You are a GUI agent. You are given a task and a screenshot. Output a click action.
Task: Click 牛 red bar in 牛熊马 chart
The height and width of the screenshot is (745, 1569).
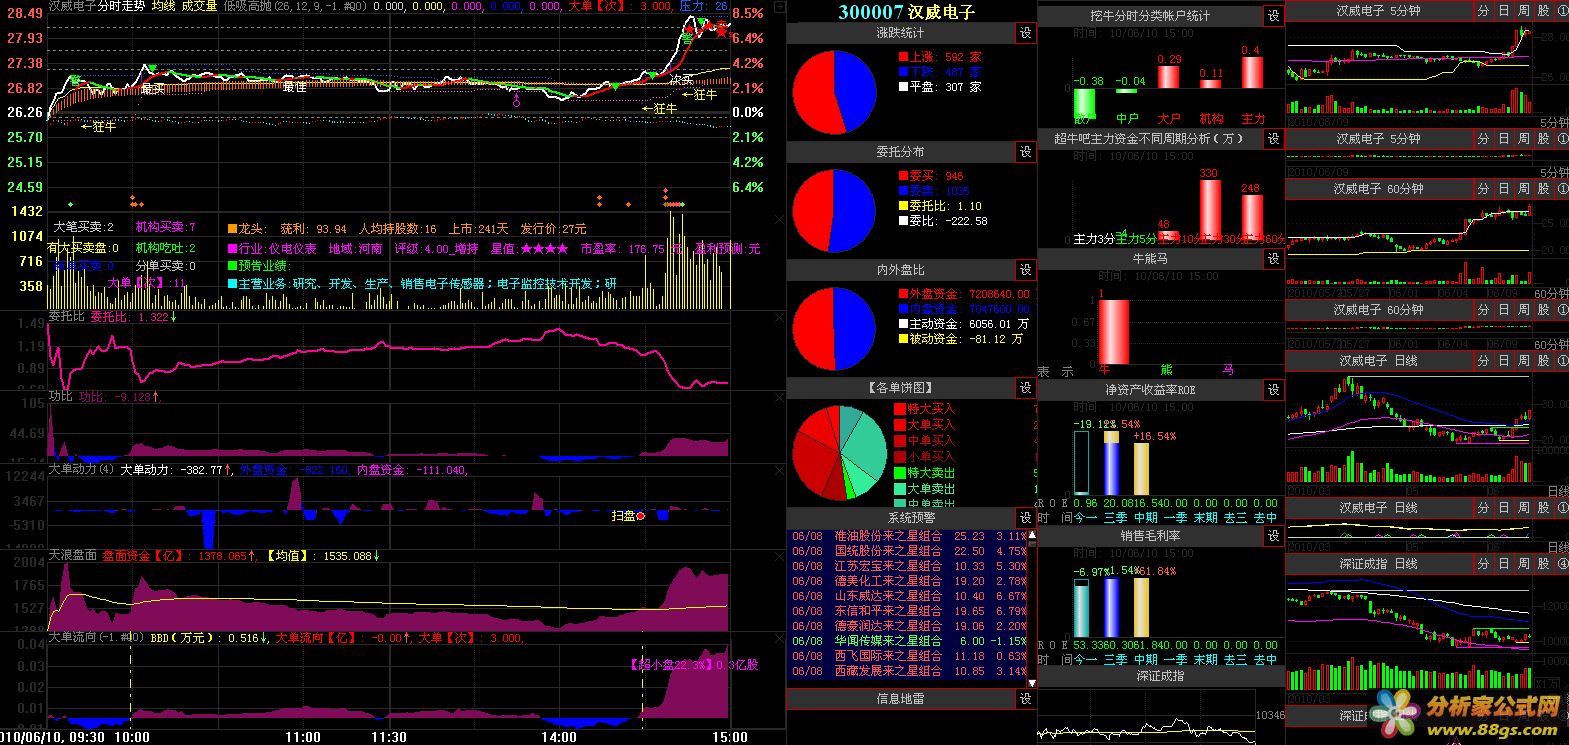(x=1113, y=332)
